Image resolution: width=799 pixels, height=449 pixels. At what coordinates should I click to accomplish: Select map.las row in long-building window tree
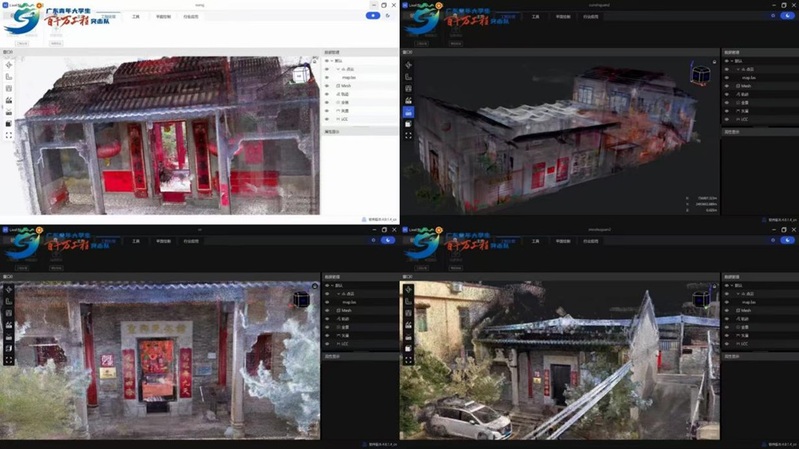759,77
